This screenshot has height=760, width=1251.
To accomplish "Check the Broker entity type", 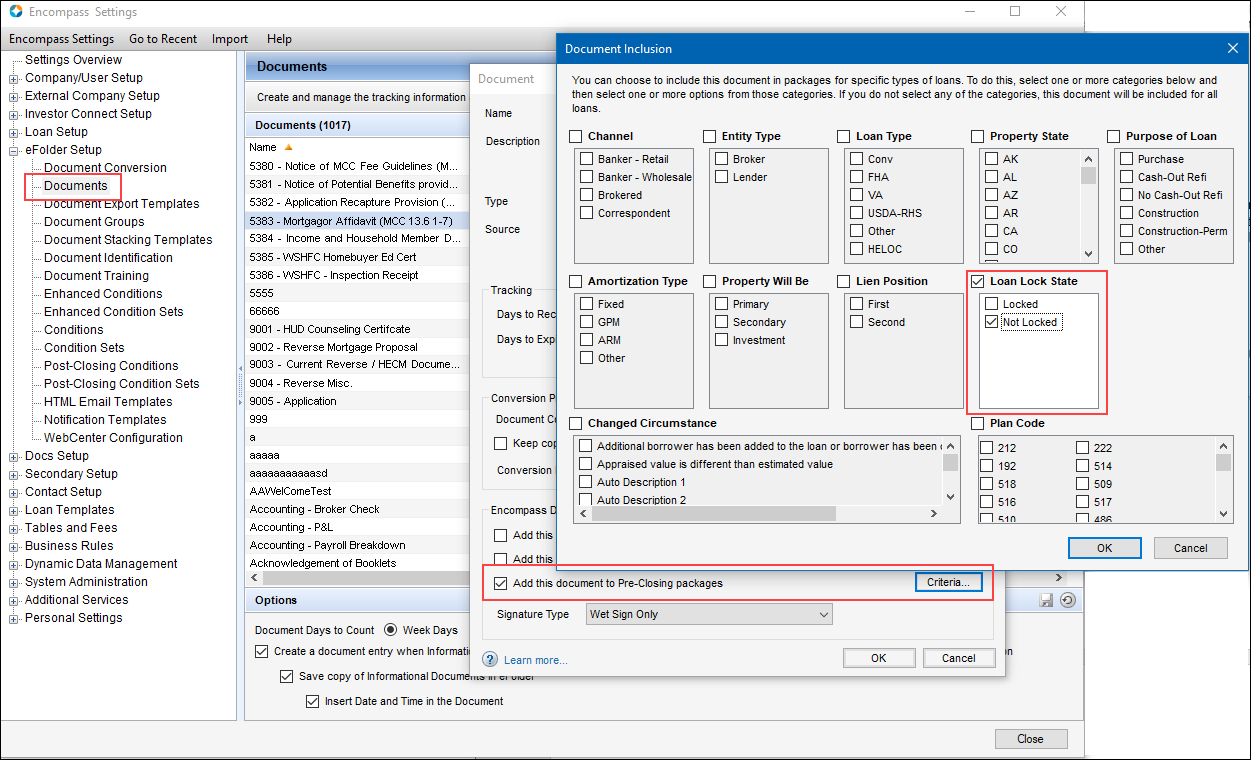I will point(722,159).
